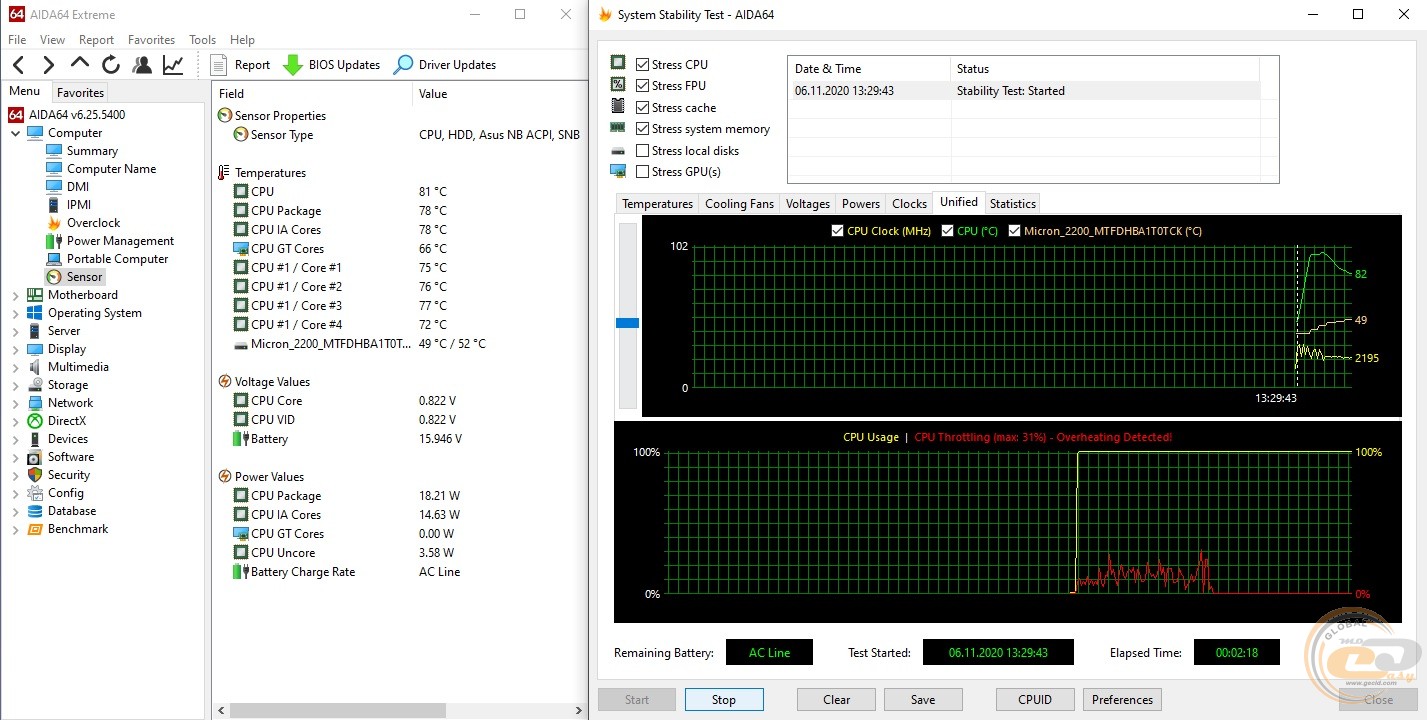Refresh the sensor data with refresh icon
1427x720 pixels.
pos(110,65)
